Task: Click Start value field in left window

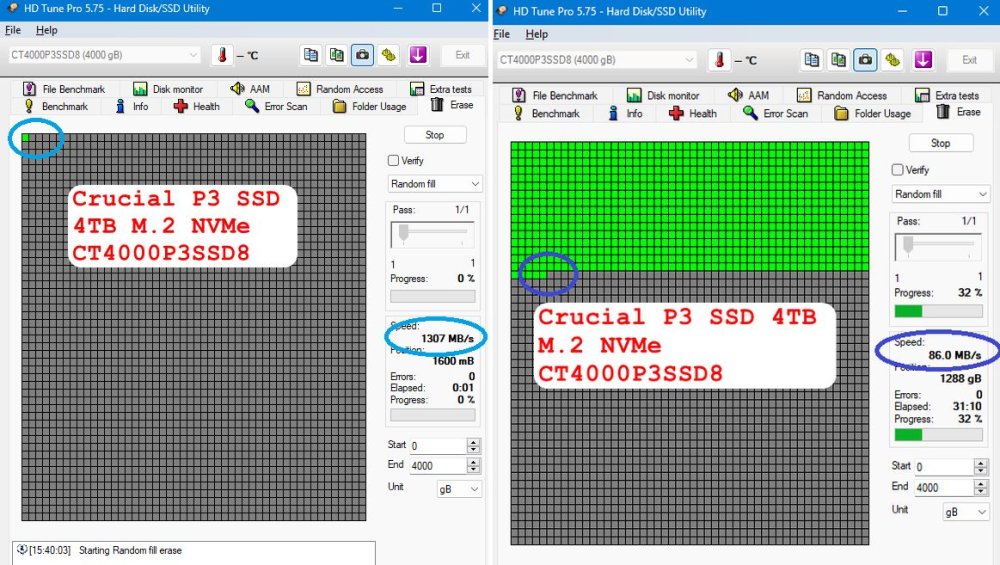Action: [x=438, y=446]
